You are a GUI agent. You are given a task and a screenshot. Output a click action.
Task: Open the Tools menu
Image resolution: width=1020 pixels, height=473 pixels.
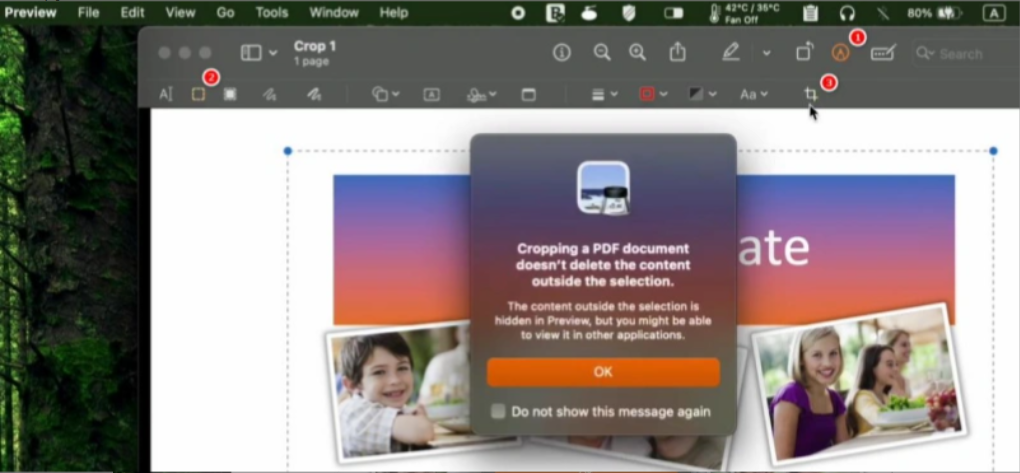pyautogui.click(x=272, y=13)
